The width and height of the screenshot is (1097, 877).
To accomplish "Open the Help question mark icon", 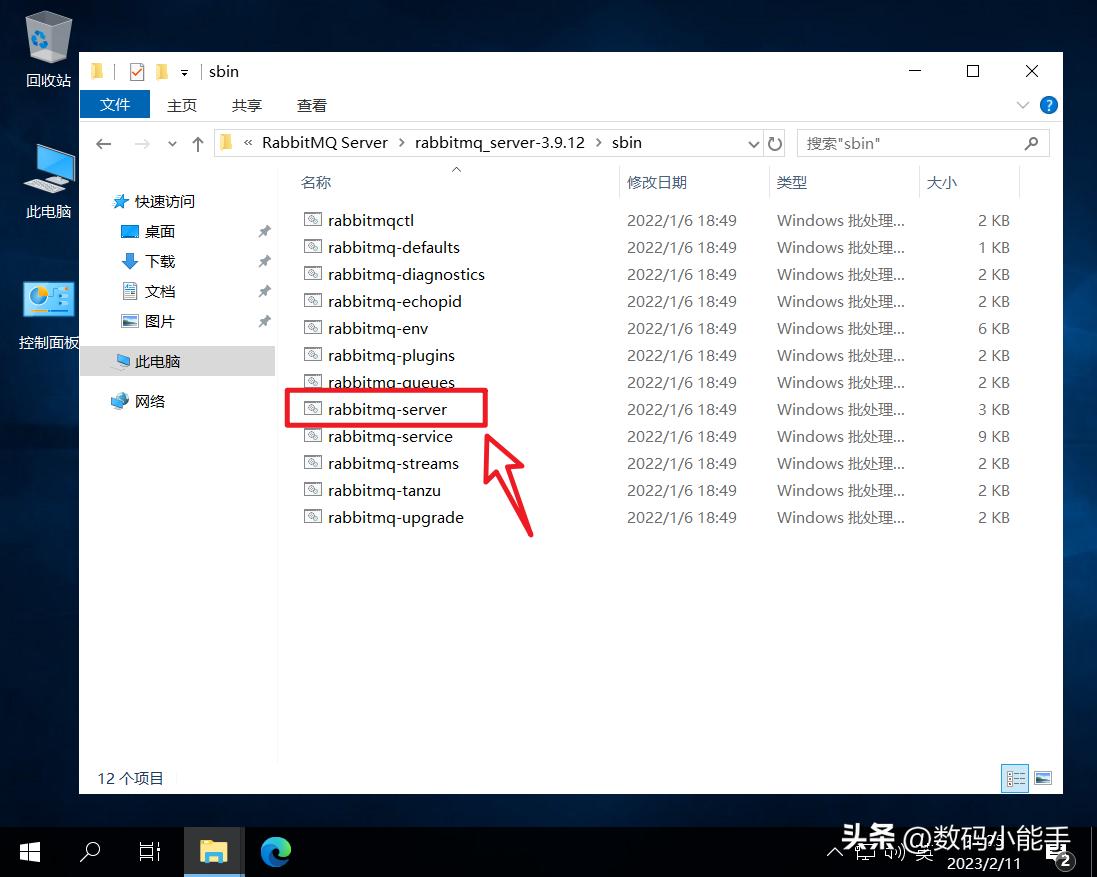I will pyautogui.click(x=1048, y=105).
